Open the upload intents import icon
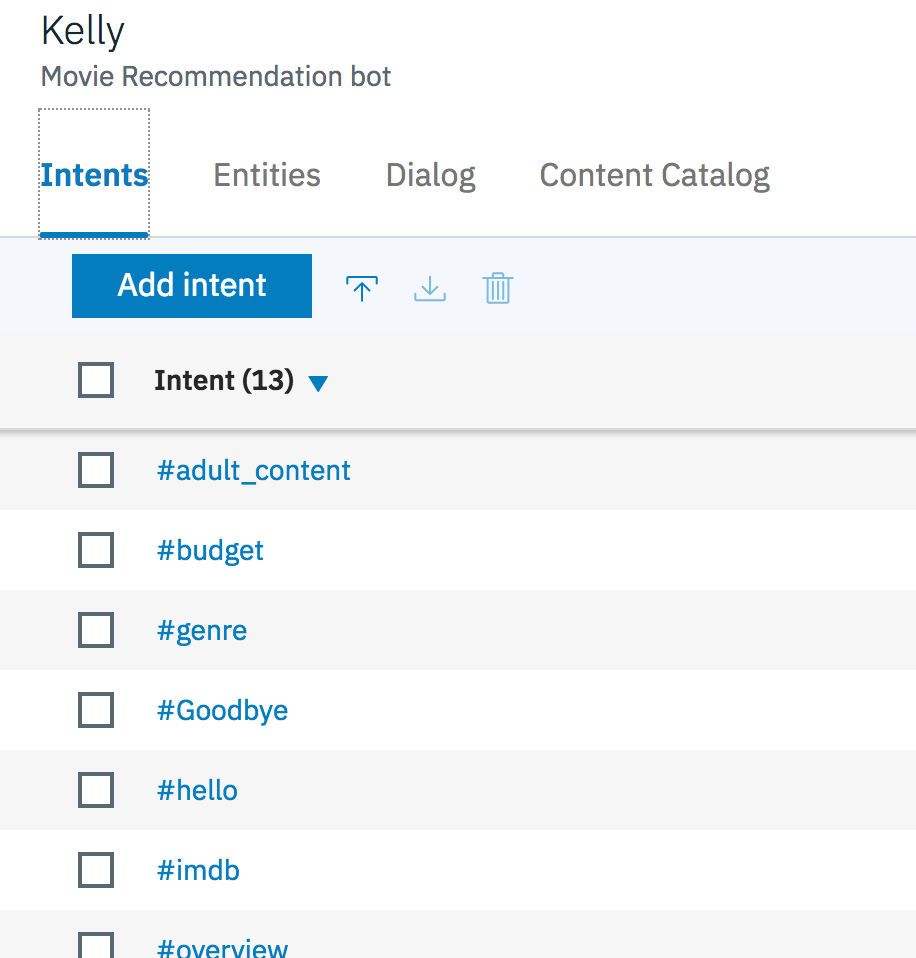 tap(361, 288)
